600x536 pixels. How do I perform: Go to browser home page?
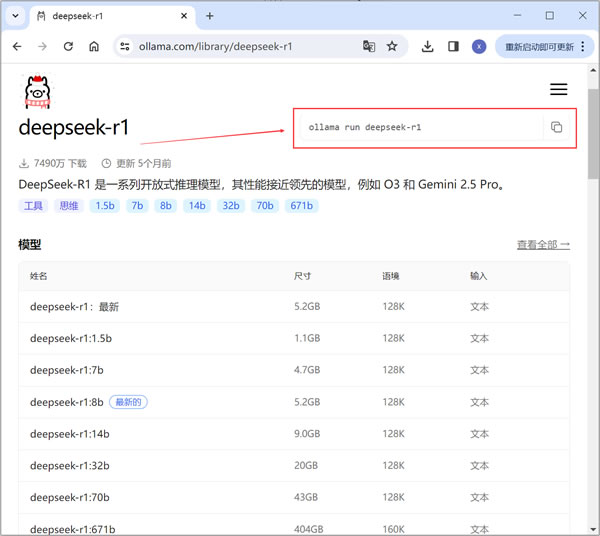pyautogui.click(x=94, y=46)
